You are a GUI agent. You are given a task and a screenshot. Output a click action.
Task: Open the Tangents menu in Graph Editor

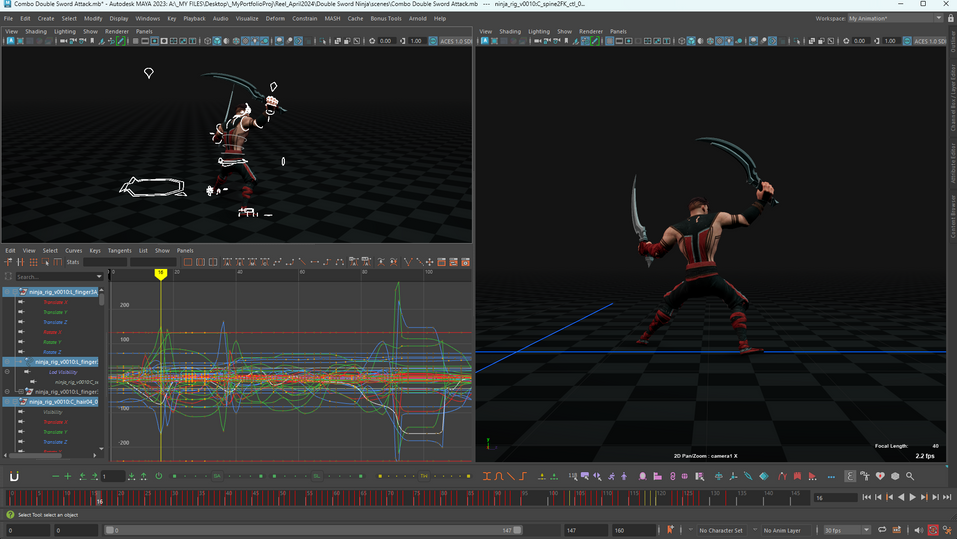119,250
